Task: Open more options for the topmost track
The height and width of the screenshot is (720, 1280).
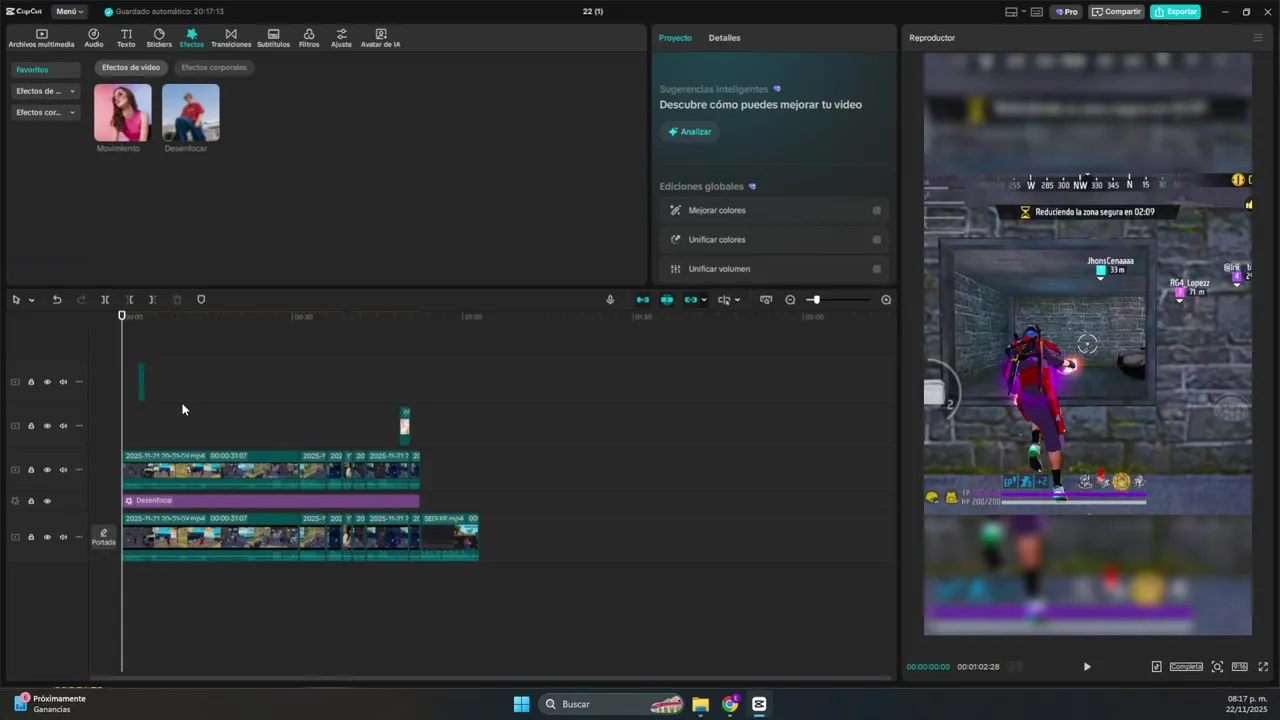Action: click(x=79, y=382)
